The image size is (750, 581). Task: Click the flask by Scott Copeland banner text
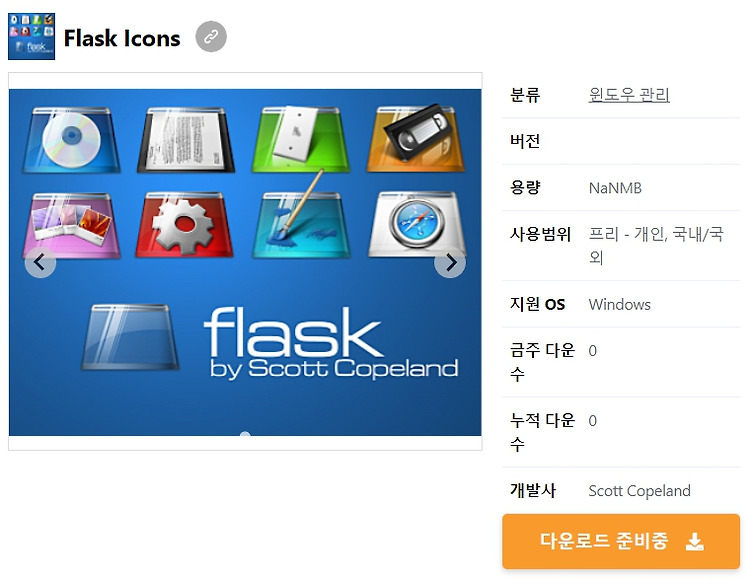coord(331,343)
